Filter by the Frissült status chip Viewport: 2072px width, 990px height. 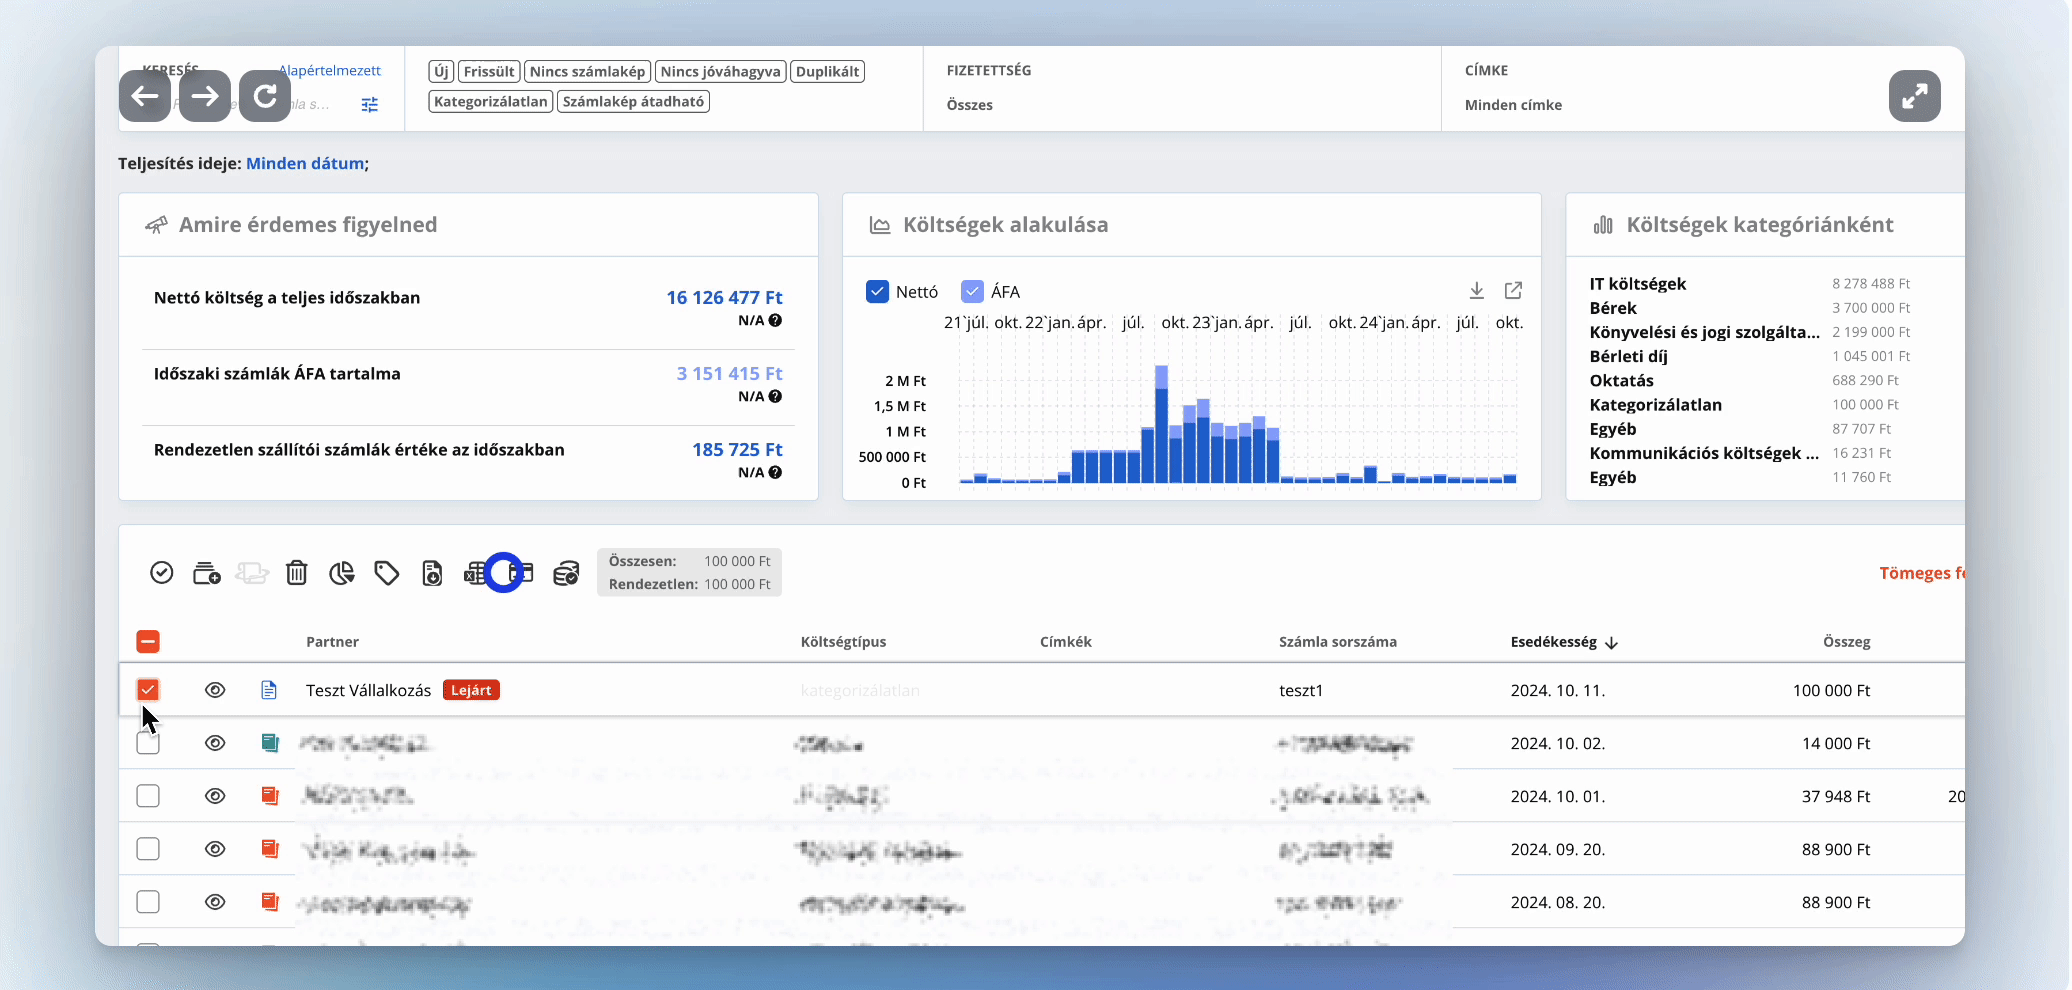(489, 71)
